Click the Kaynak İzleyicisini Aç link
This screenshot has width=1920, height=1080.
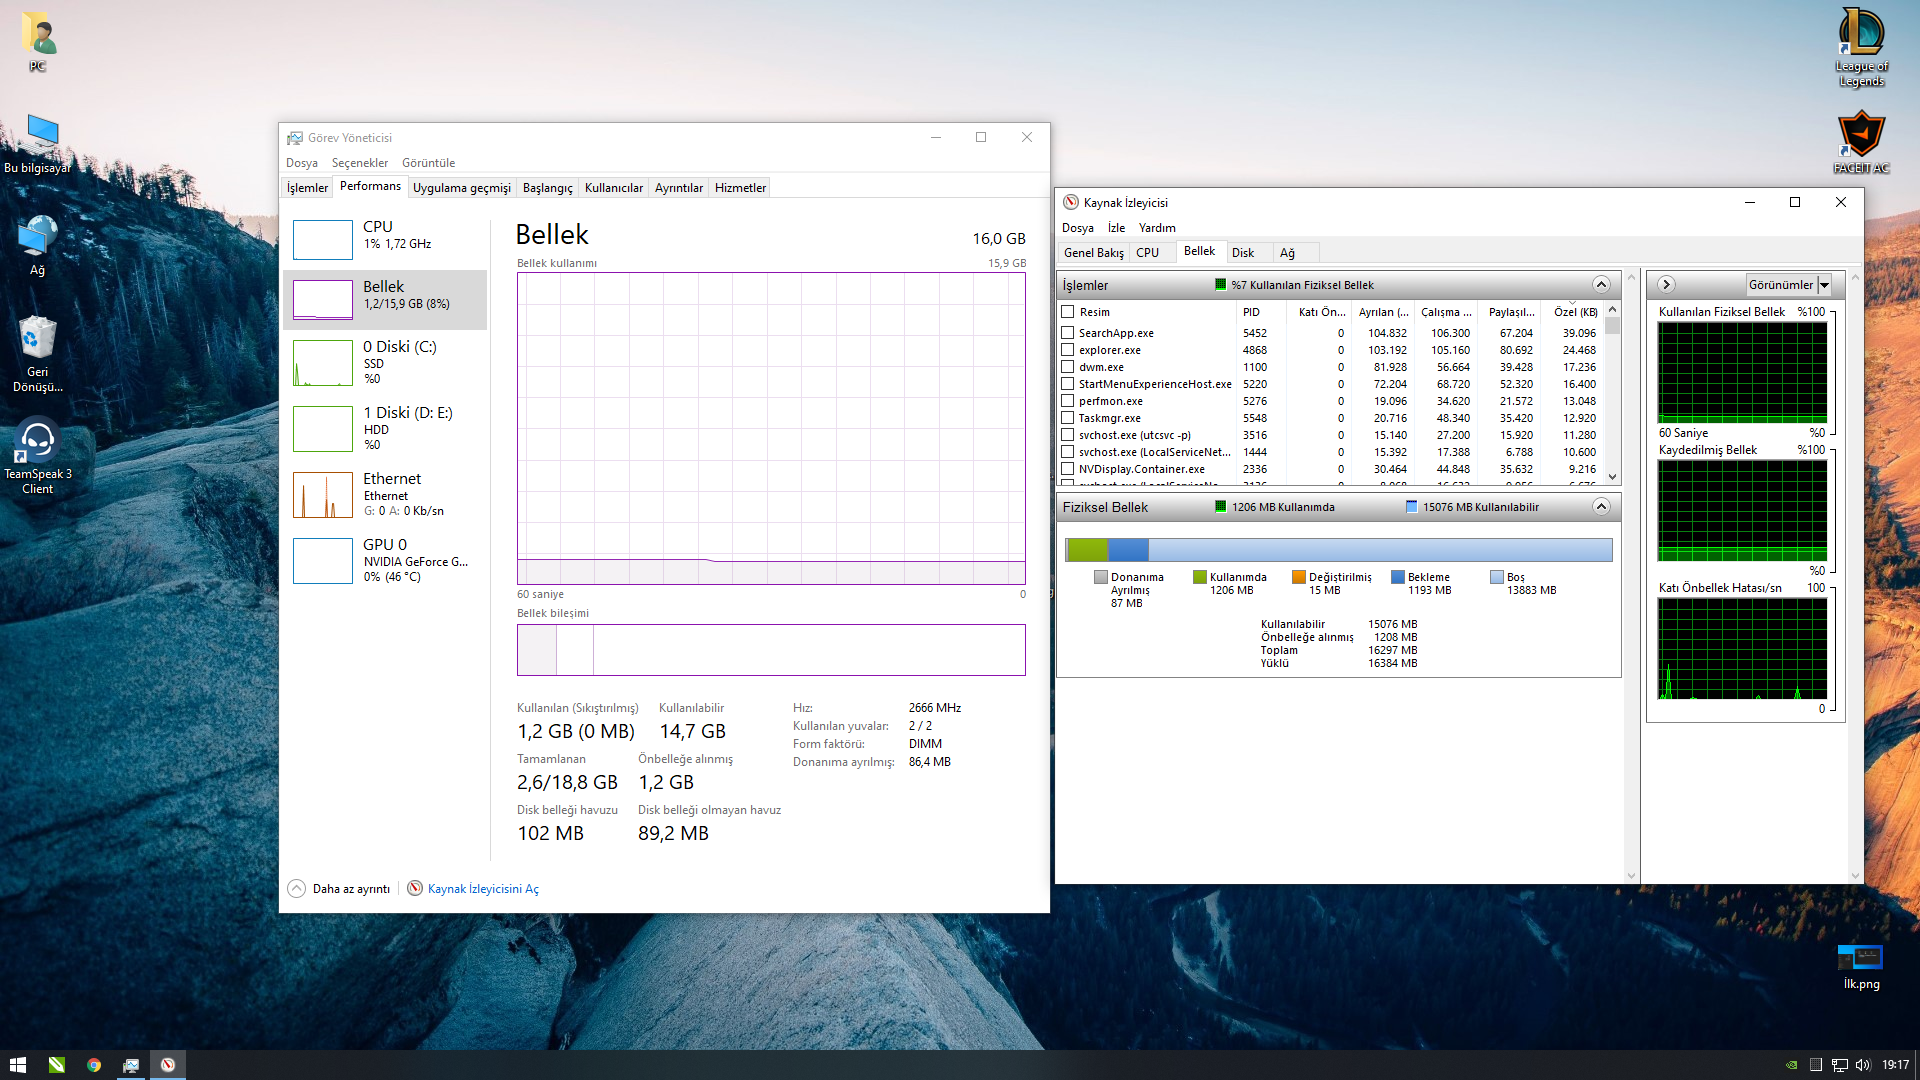tap(483, 889)
